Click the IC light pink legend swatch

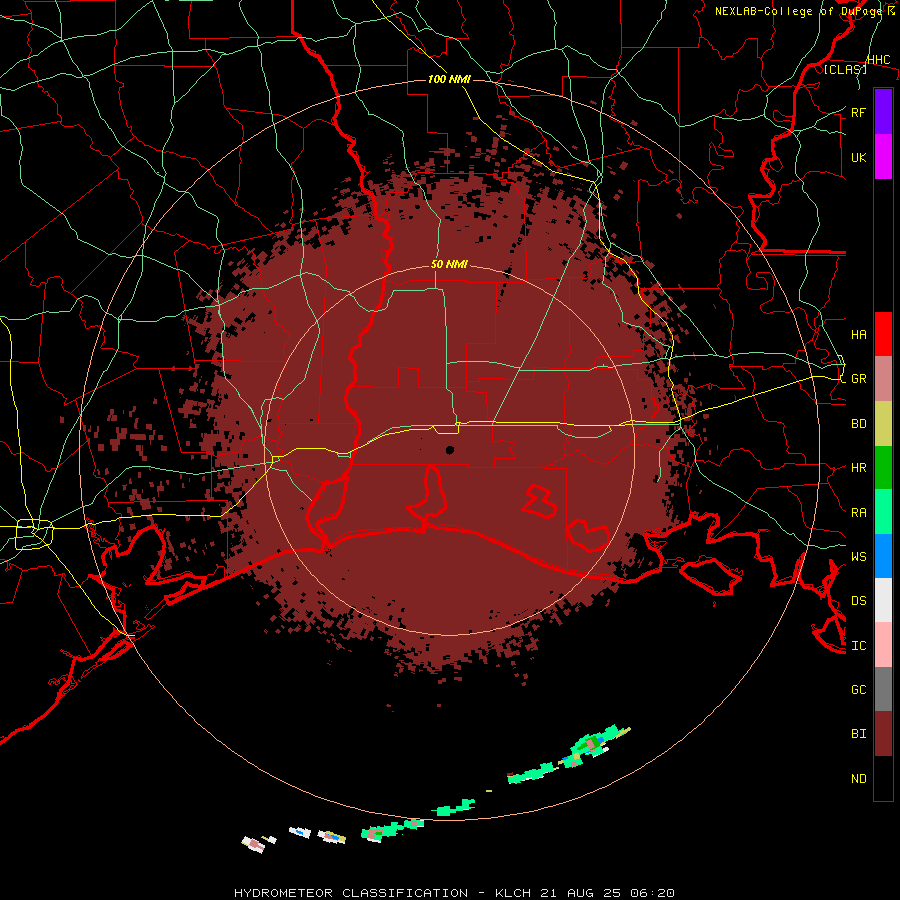click(883, 645)
